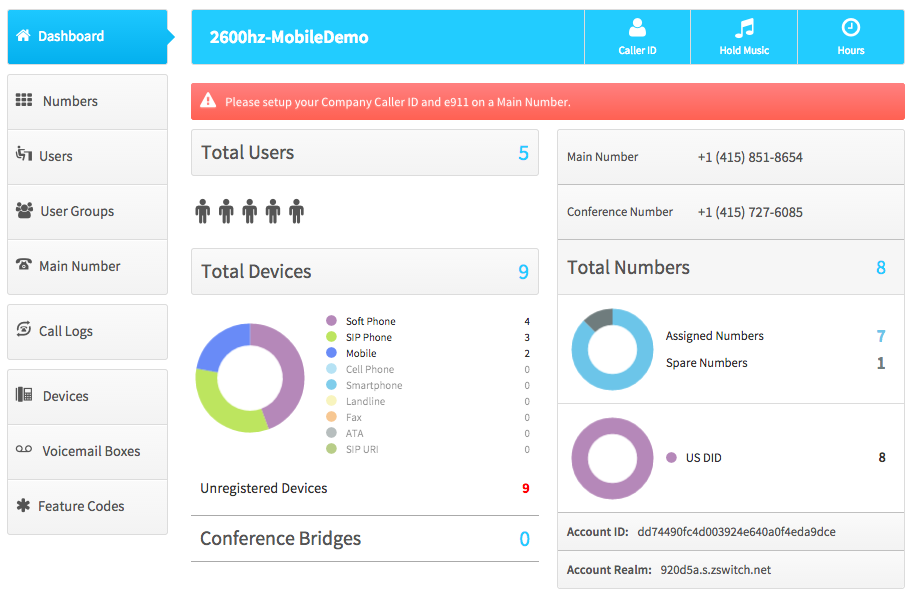Click the ATA gray legend dot
Image resolution: width=915 pixels, height=597 pixels.
[x=331, y=432]
